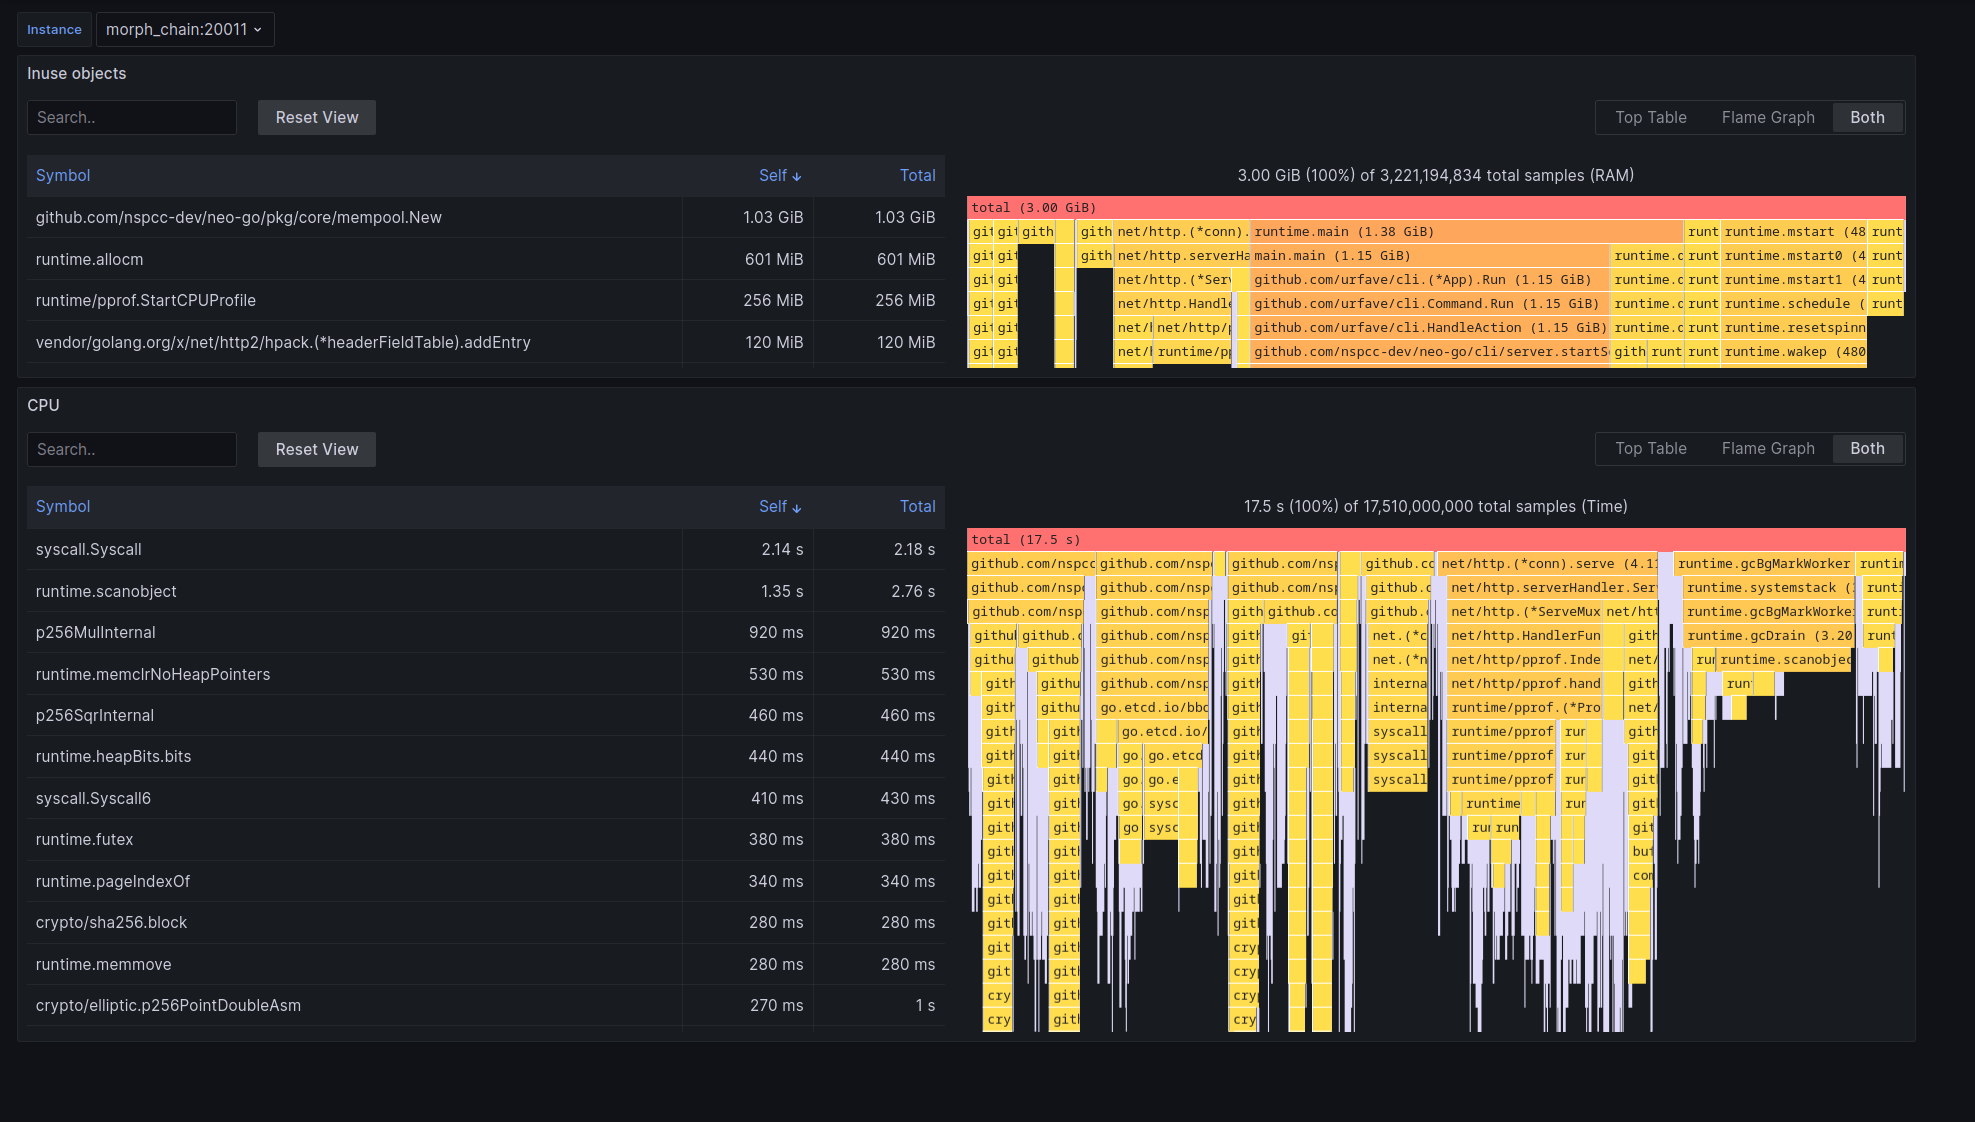
Task: Click runtime.schedule memory flame block
Action: coord(1794,304)
